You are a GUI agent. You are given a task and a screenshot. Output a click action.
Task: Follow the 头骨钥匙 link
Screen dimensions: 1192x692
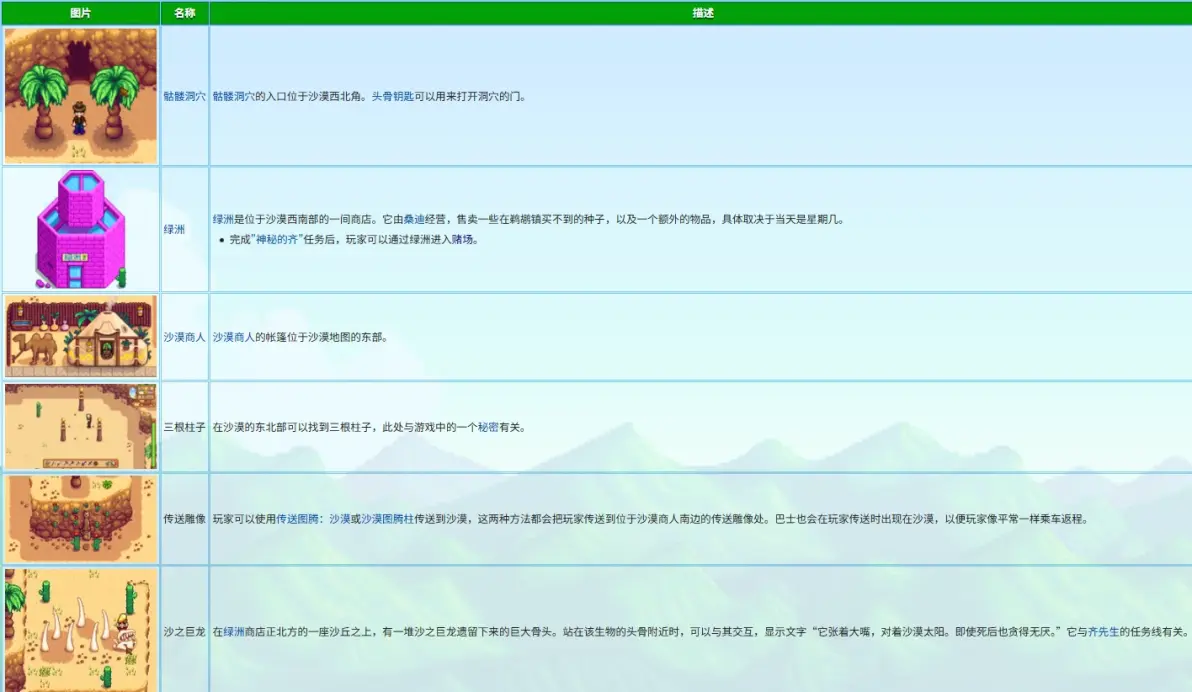point(392,97)
